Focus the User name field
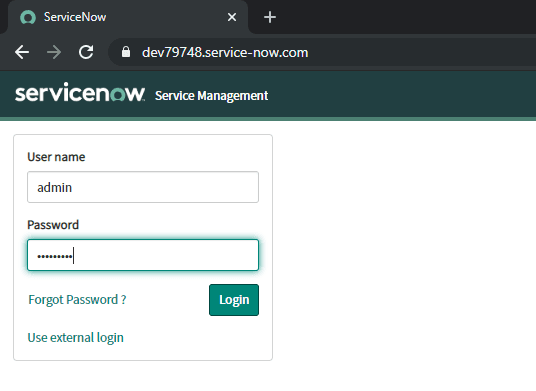 click(143, 187)
